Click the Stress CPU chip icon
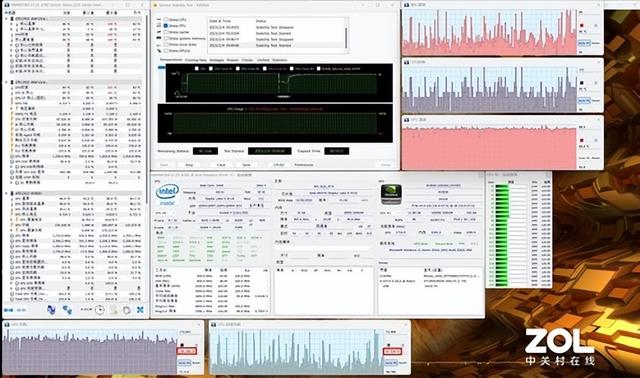The height and width of the screenshot is (378, 640). pyautogui.click(x=159, y=19)
